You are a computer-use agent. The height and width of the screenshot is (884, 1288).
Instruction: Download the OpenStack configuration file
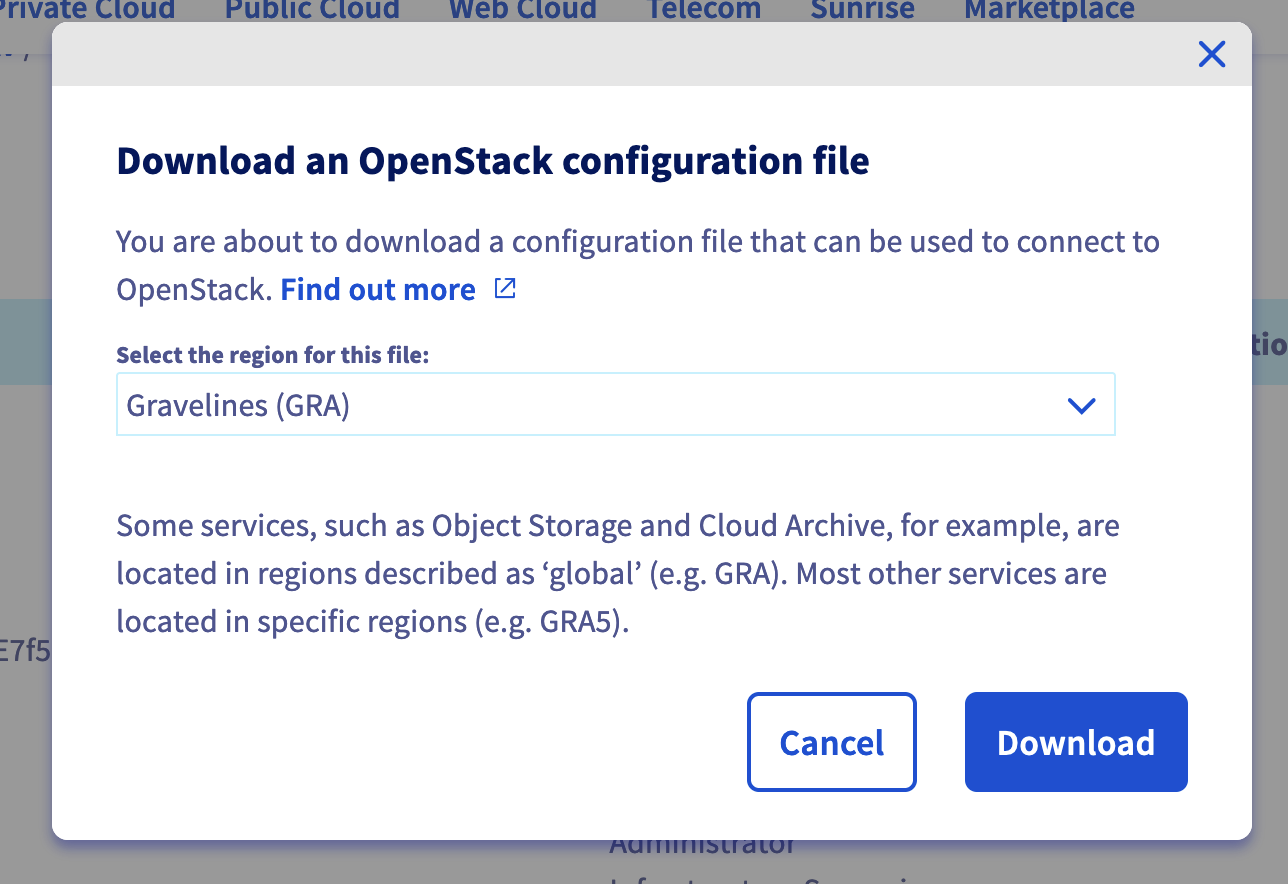[1076, 742]
